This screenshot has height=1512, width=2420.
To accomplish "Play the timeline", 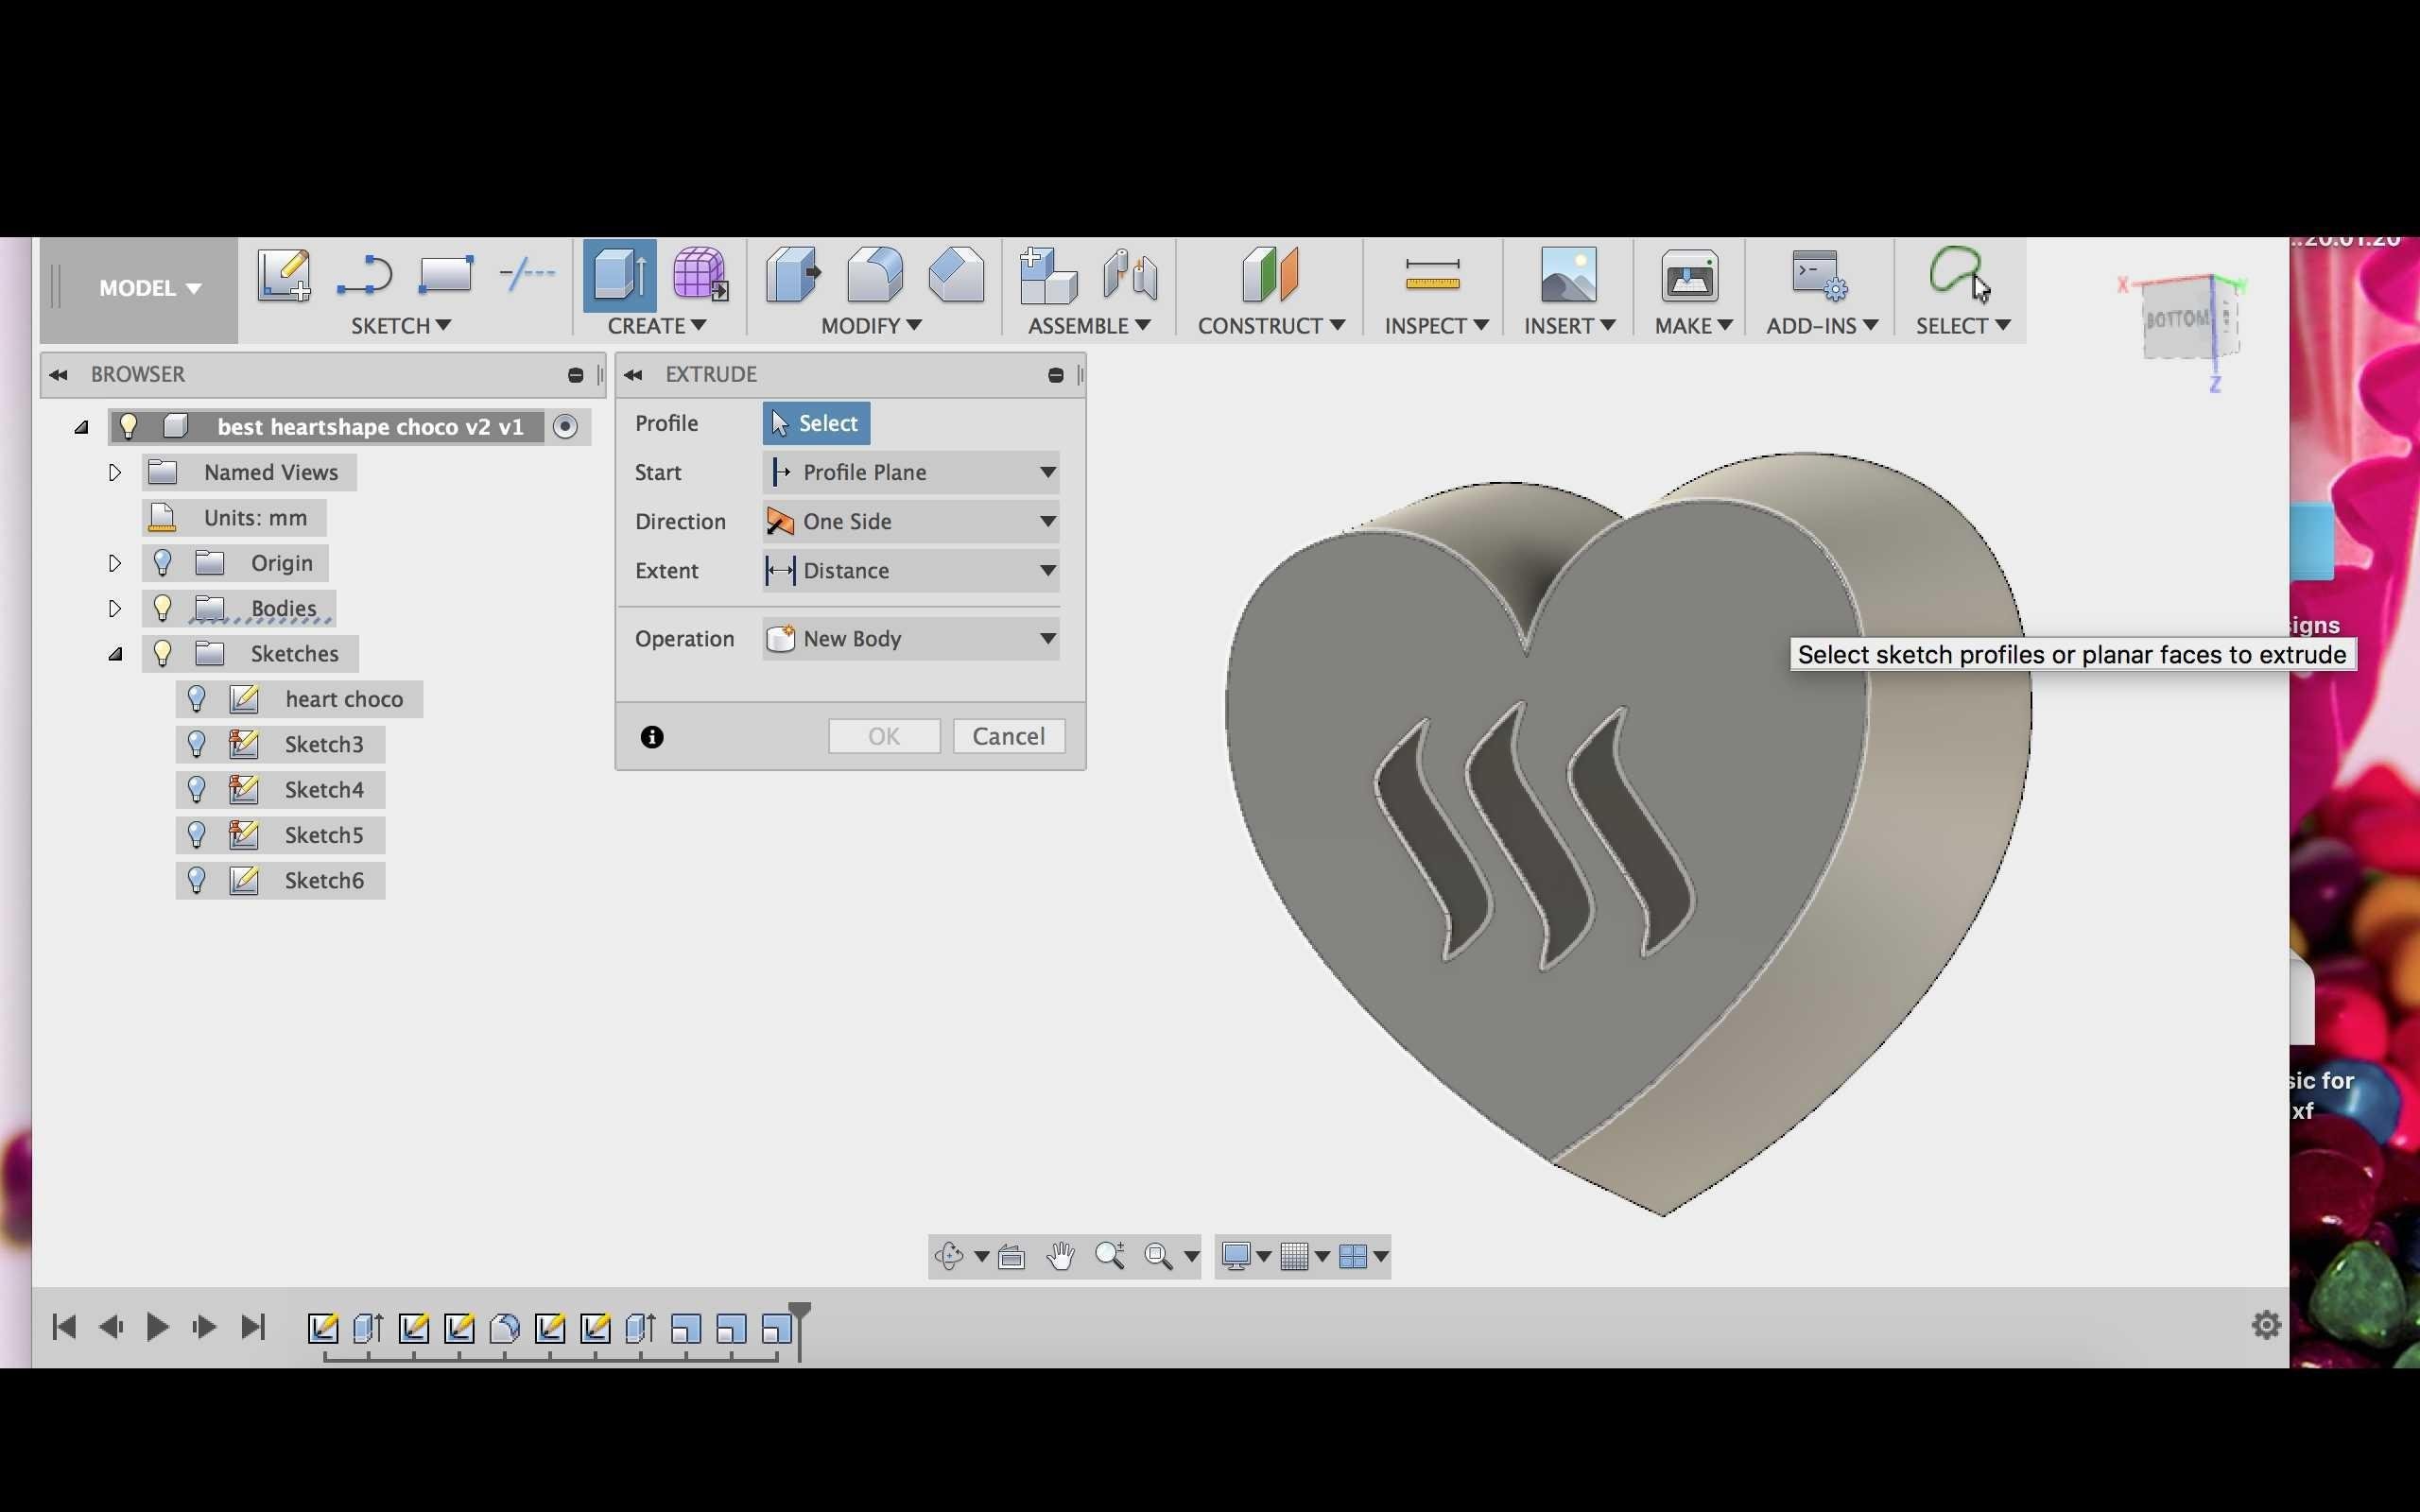I will (157, 1327).
